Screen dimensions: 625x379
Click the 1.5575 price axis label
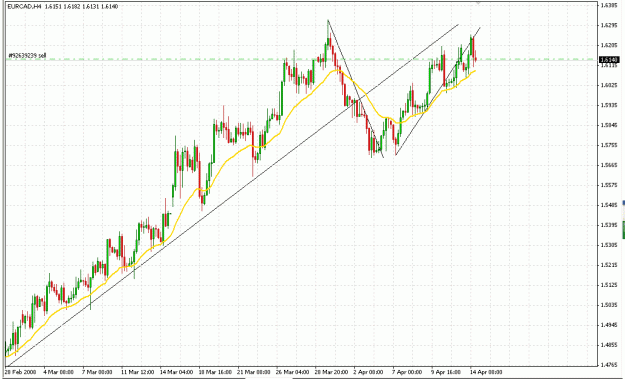point(609,185)
